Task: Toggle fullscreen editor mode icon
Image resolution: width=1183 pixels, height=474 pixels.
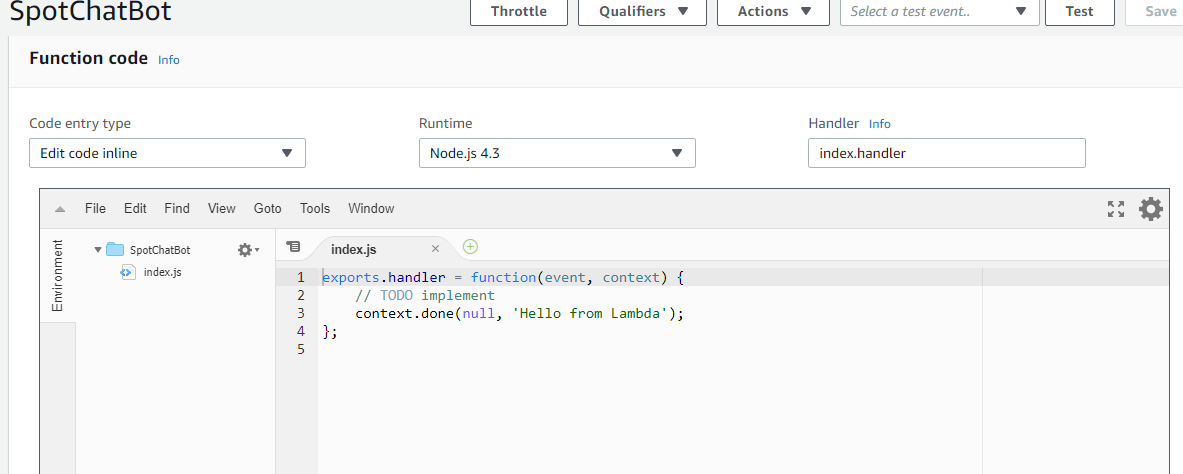Action: point(1116,209)
